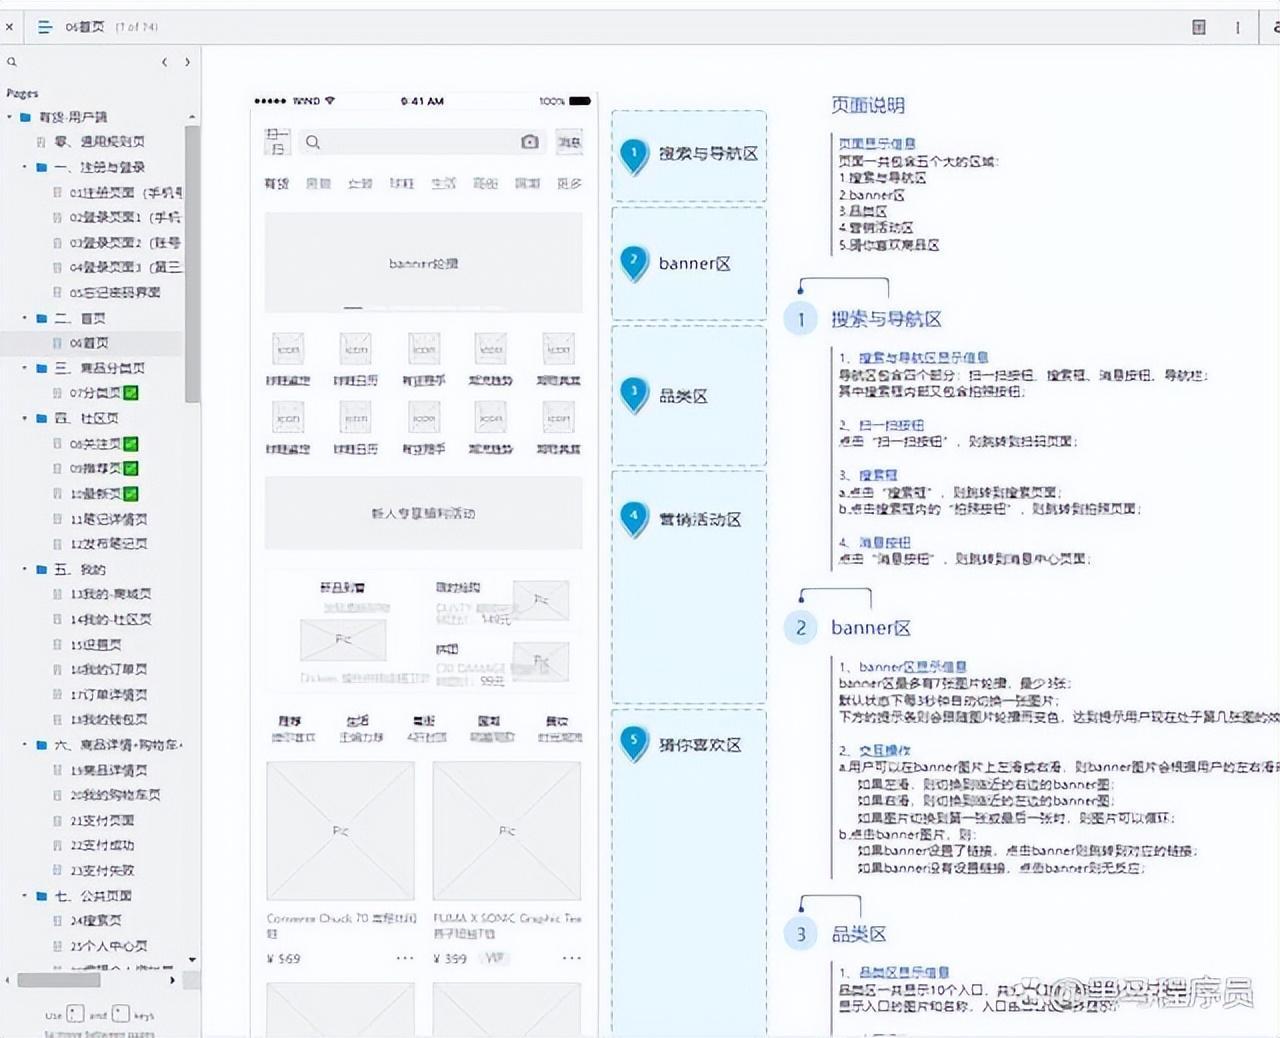Click blue pin marker 5 猜你喜欢区
This screenshot has height=1038, width=1280.
634,743
